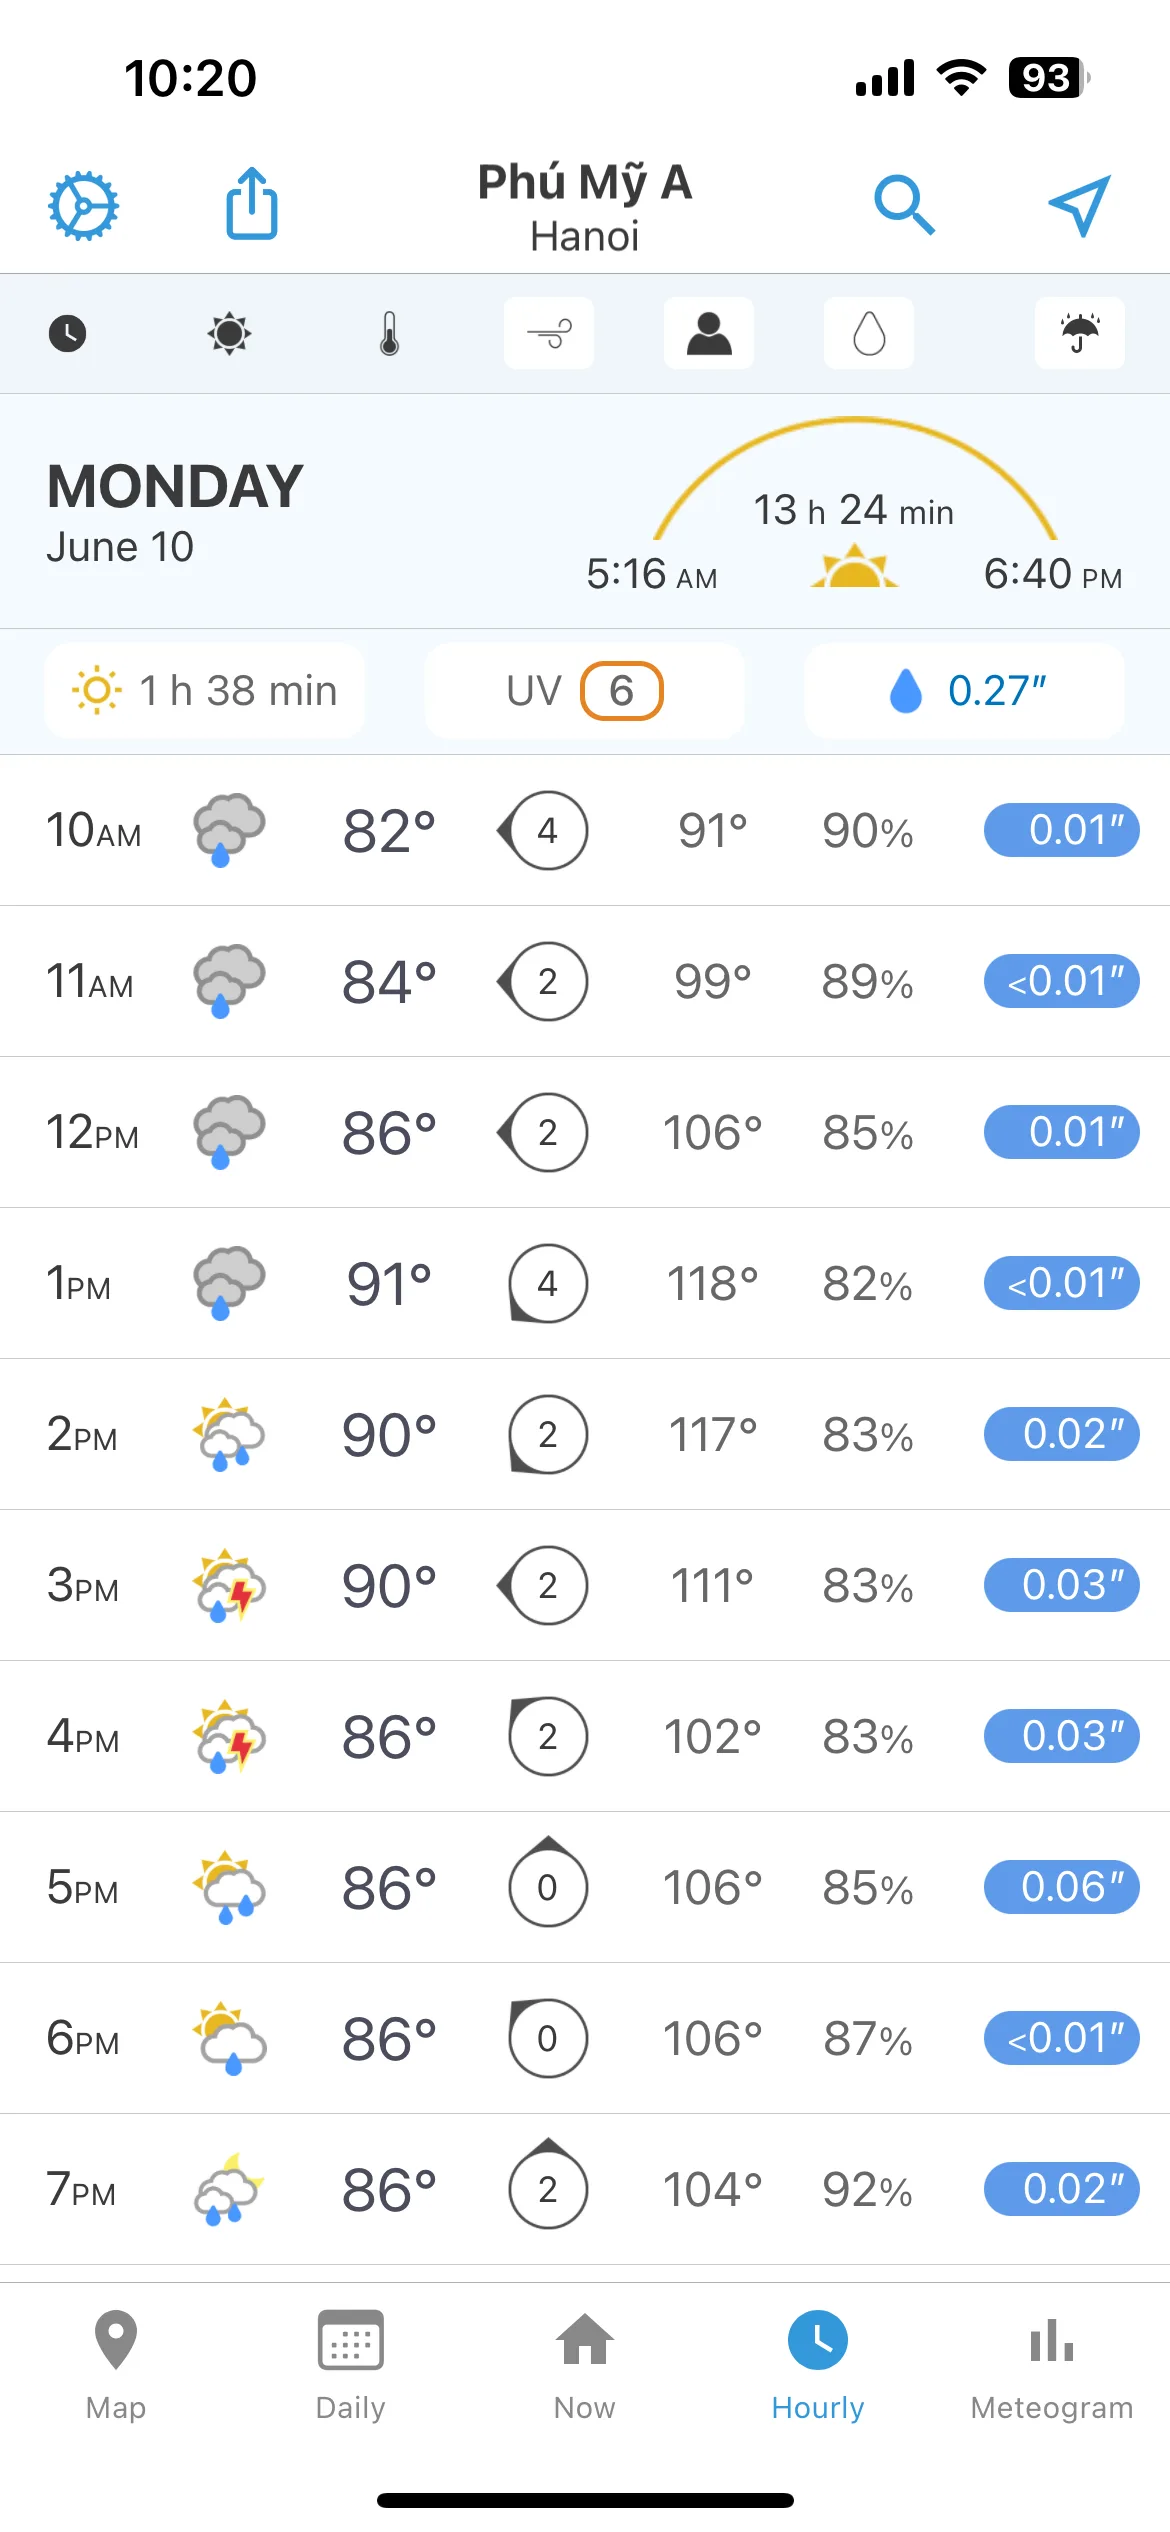Tap the share icon
This screenshot has height=2532, width=1170.
tap(252, 204)
